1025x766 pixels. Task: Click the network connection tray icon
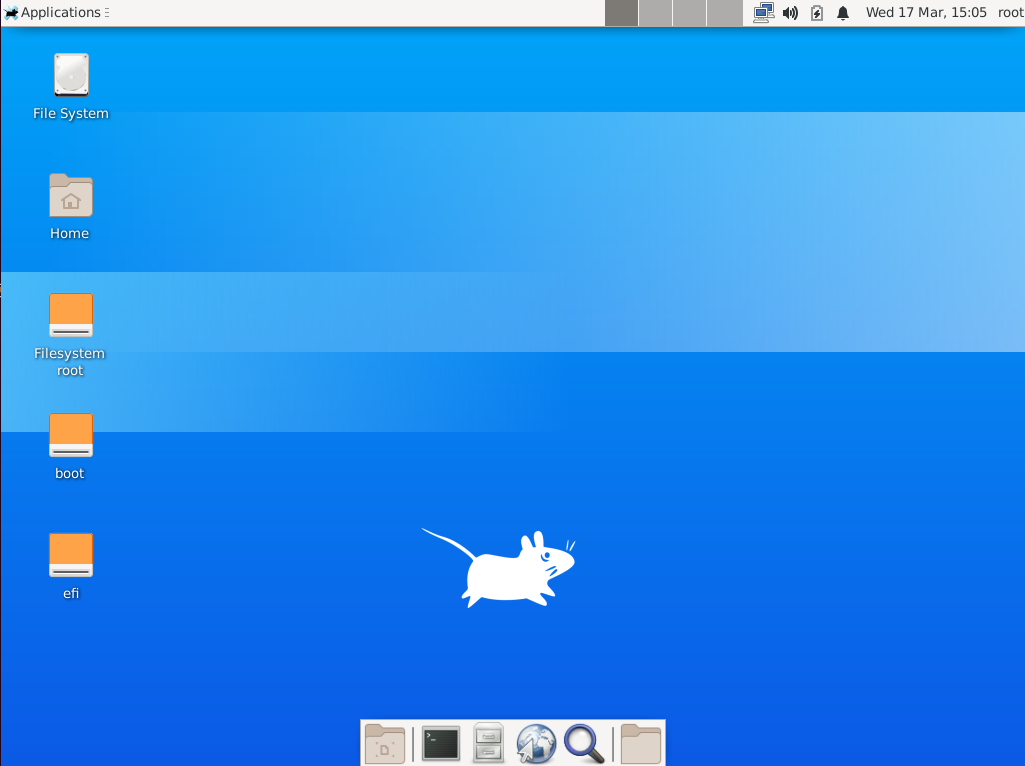(764, 13)
